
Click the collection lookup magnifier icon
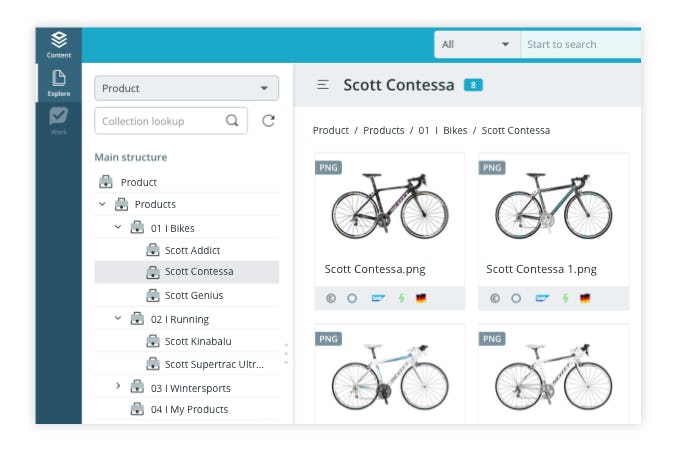(x=232, y=121)
